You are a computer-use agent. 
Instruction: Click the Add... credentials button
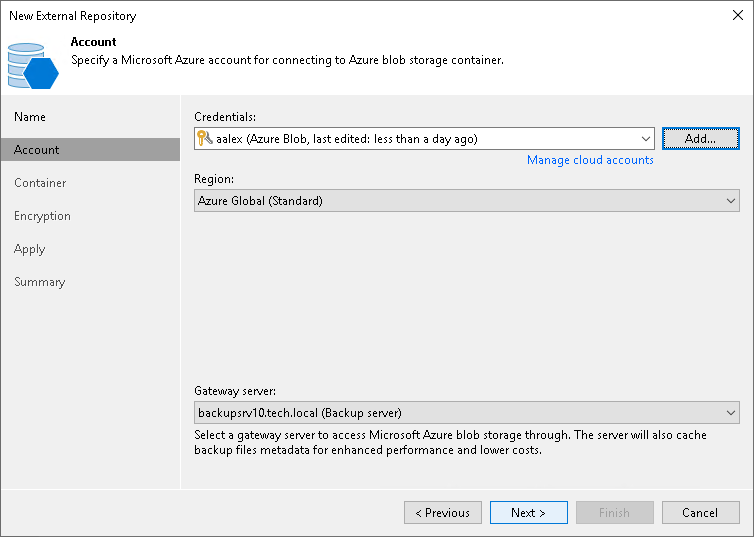700,139
